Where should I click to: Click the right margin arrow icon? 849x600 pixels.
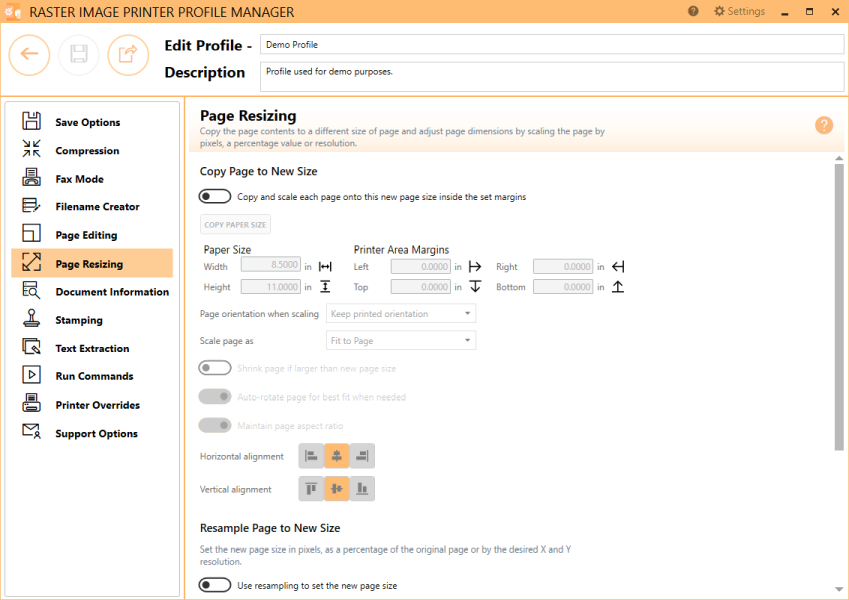[x=618, y=266]
